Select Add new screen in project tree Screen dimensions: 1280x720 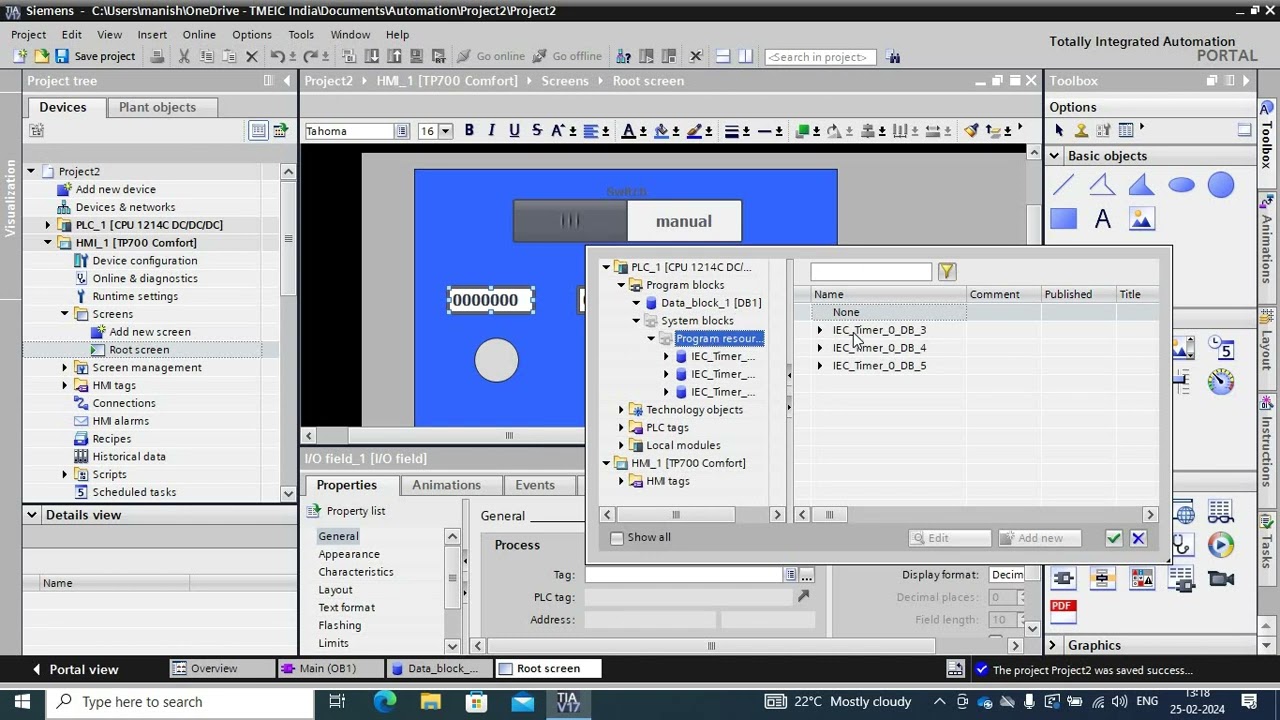(150, 332)
